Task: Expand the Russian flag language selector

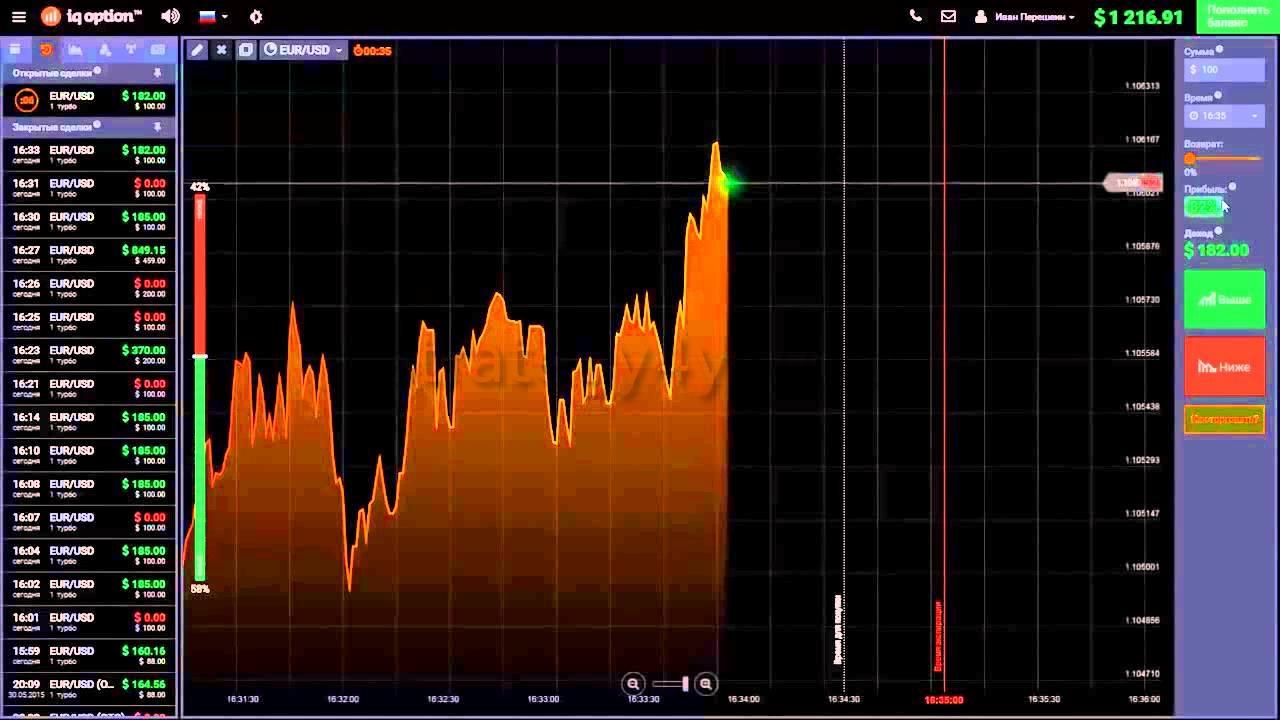Action: [213, 17]
